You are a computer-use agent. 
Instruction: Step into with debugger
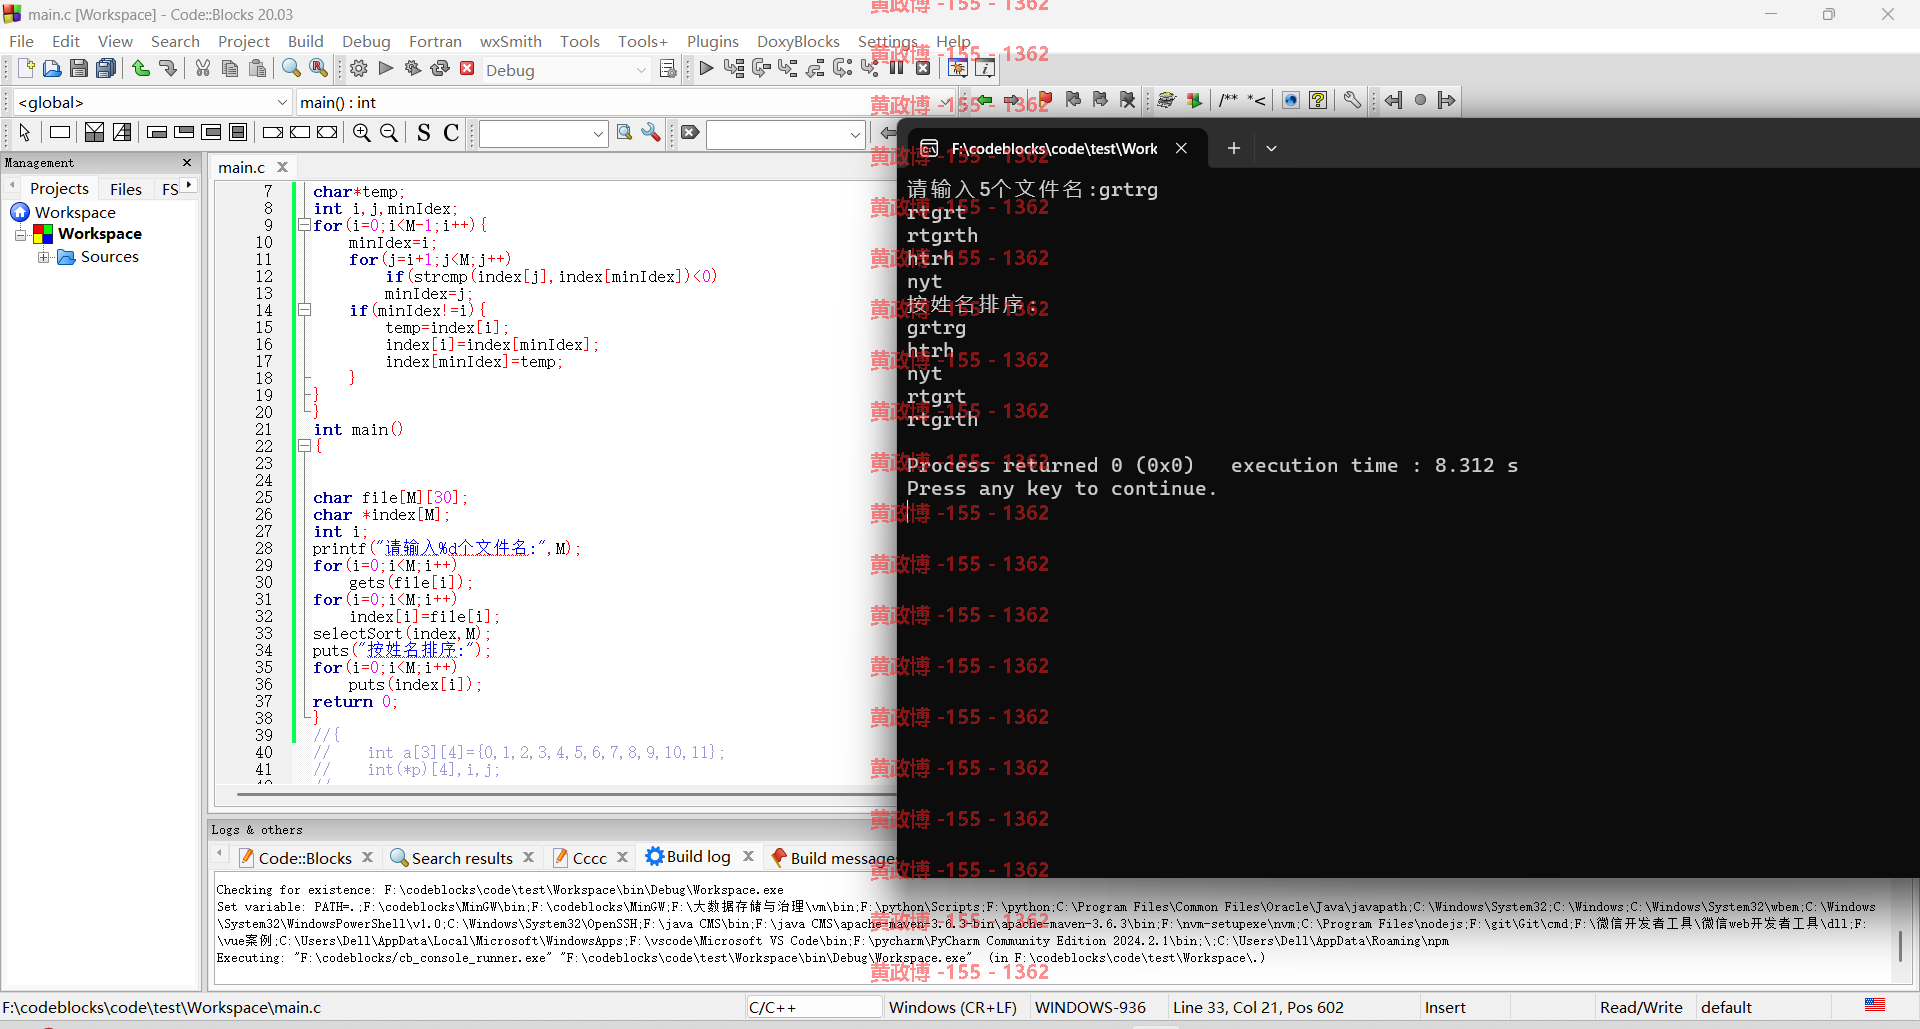788,69
